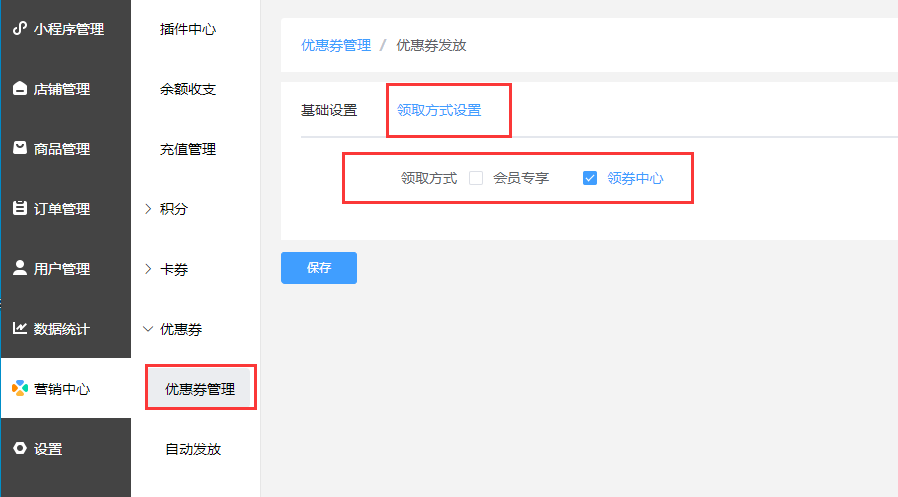Click the 会员专享 label text
This screenshot has width=898, height=497.
(521, 178)
